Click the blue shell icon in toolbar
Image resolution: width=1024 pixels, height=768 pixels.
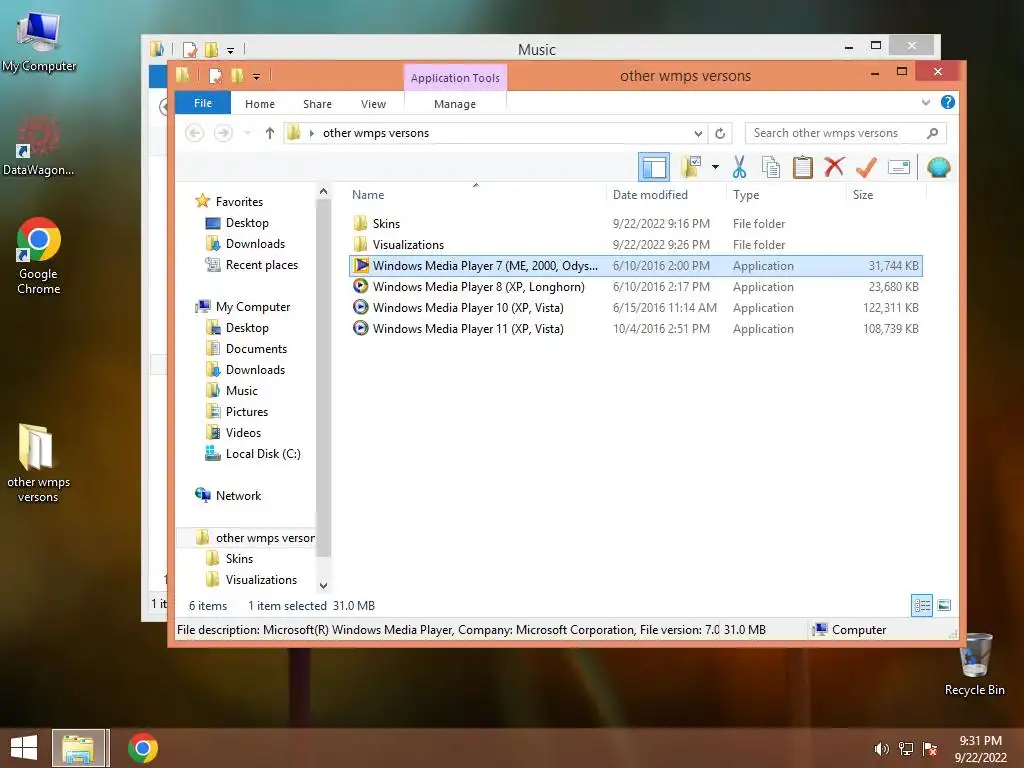(938, 167)
